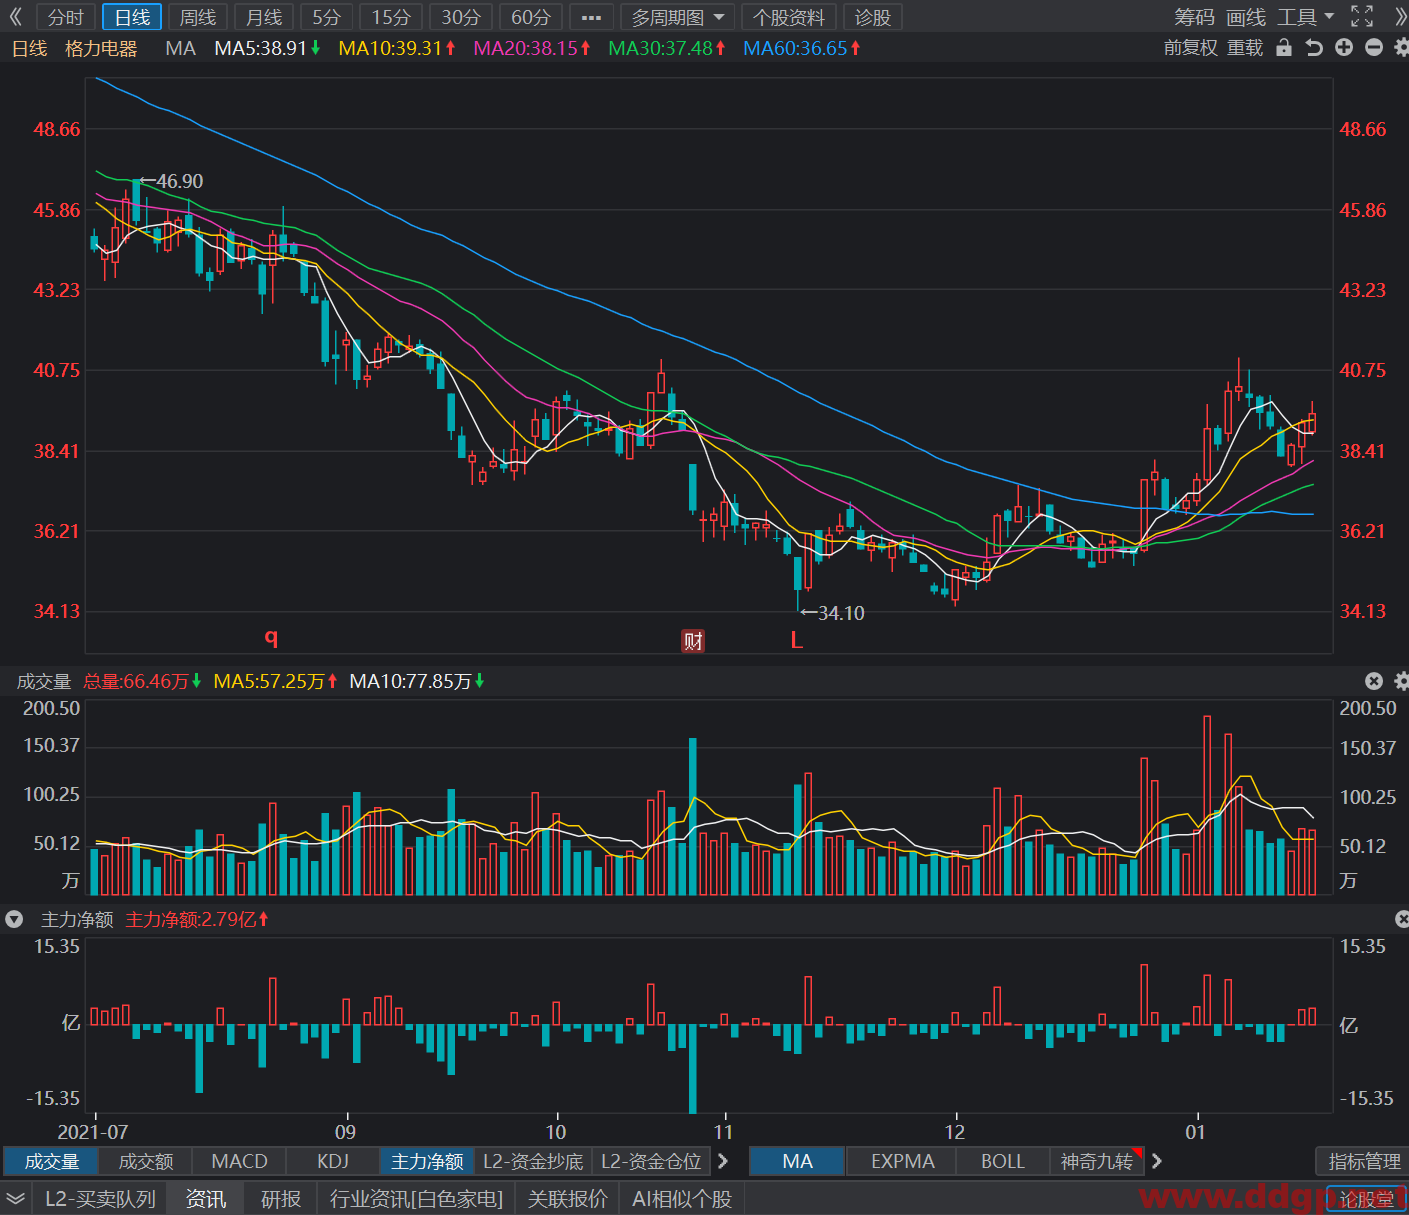Collapse the 主力净额 indicator panel

pyautogui.click(x=14, y=919)
